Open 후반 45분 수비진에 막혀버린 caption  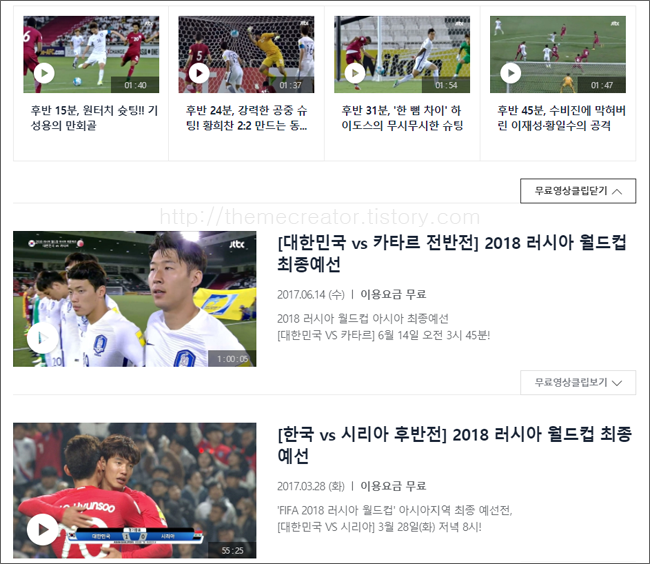coord(561,118)
